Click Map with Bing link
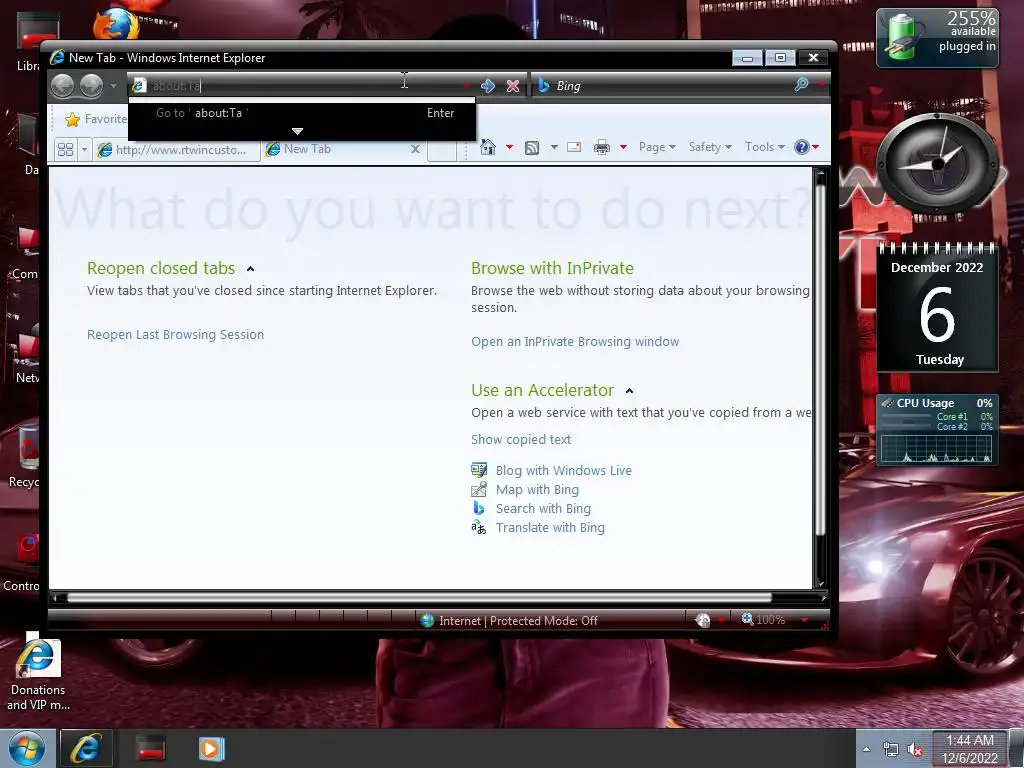Image resolution: width=1024 pixels, height=768 pixels. (x=537, y=489)
